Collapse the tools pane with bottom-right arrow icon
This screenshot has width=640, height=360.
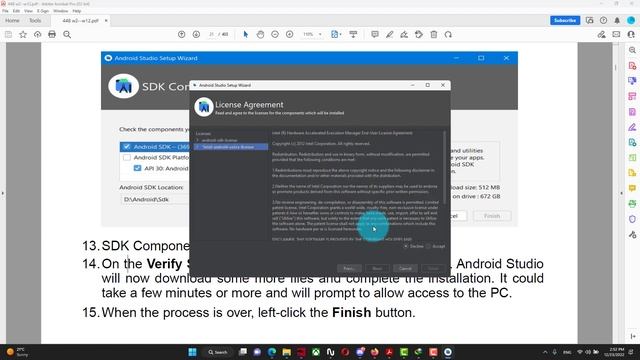pyautogui.click(x=633, y=336)
